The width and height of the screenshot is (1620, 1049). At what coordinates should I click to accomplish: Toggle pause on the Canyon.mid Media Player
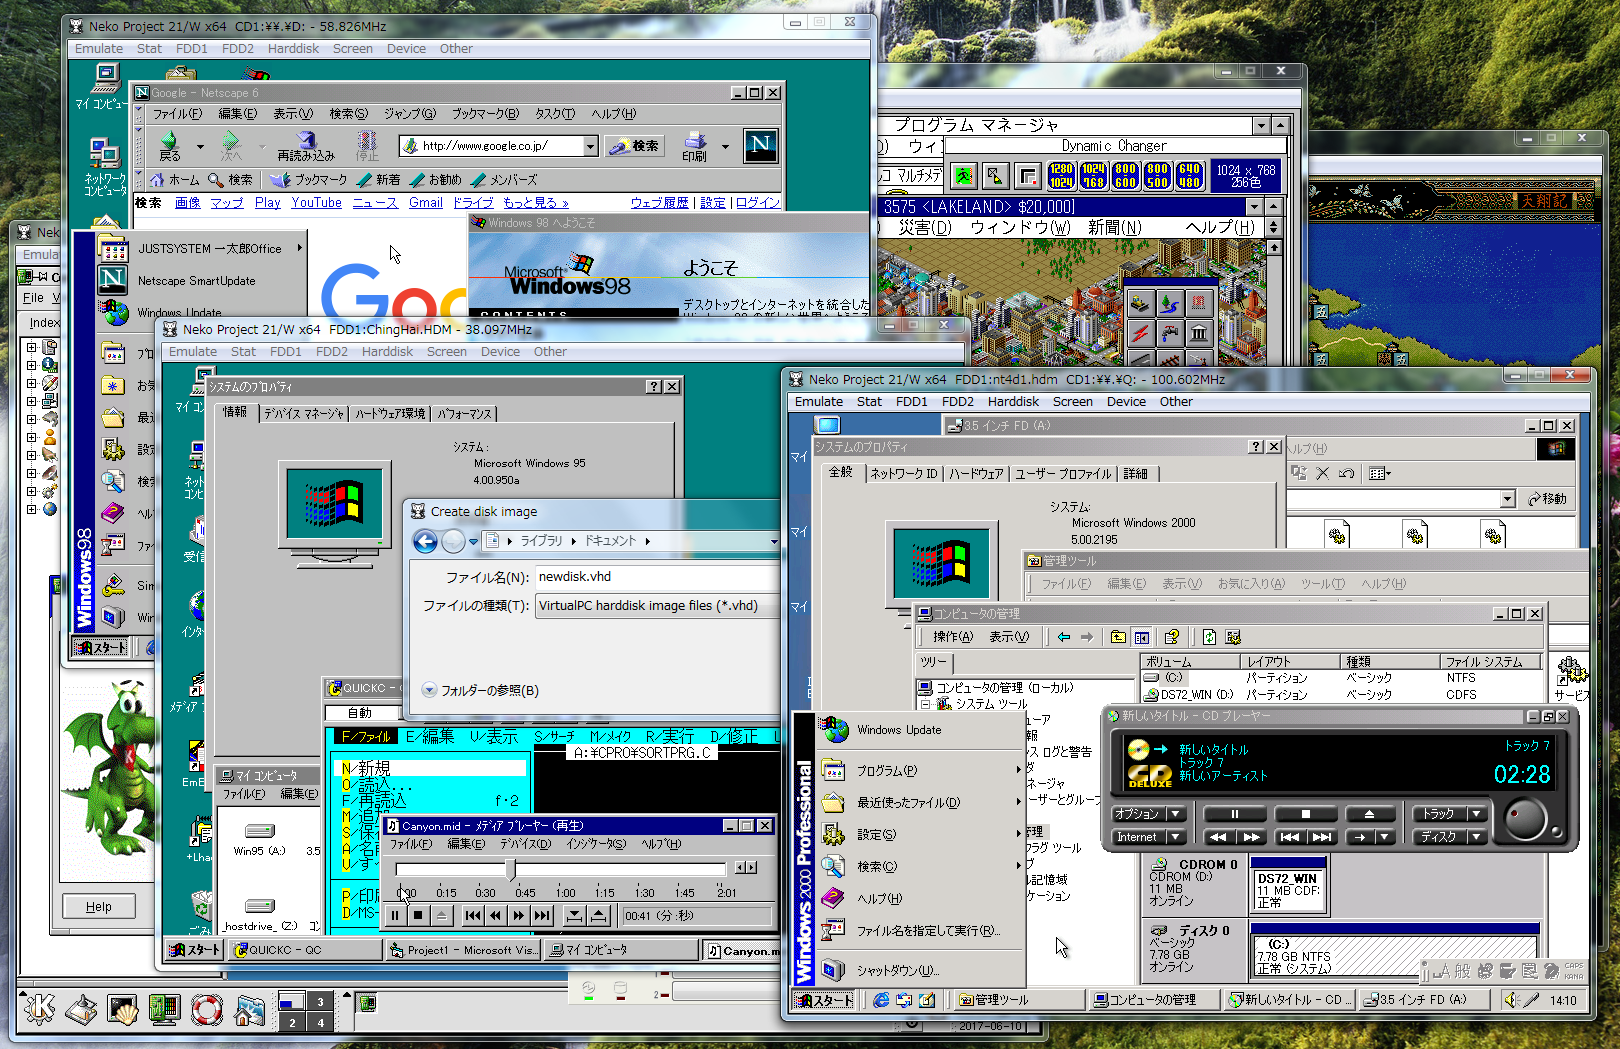(x=395, y=915)
